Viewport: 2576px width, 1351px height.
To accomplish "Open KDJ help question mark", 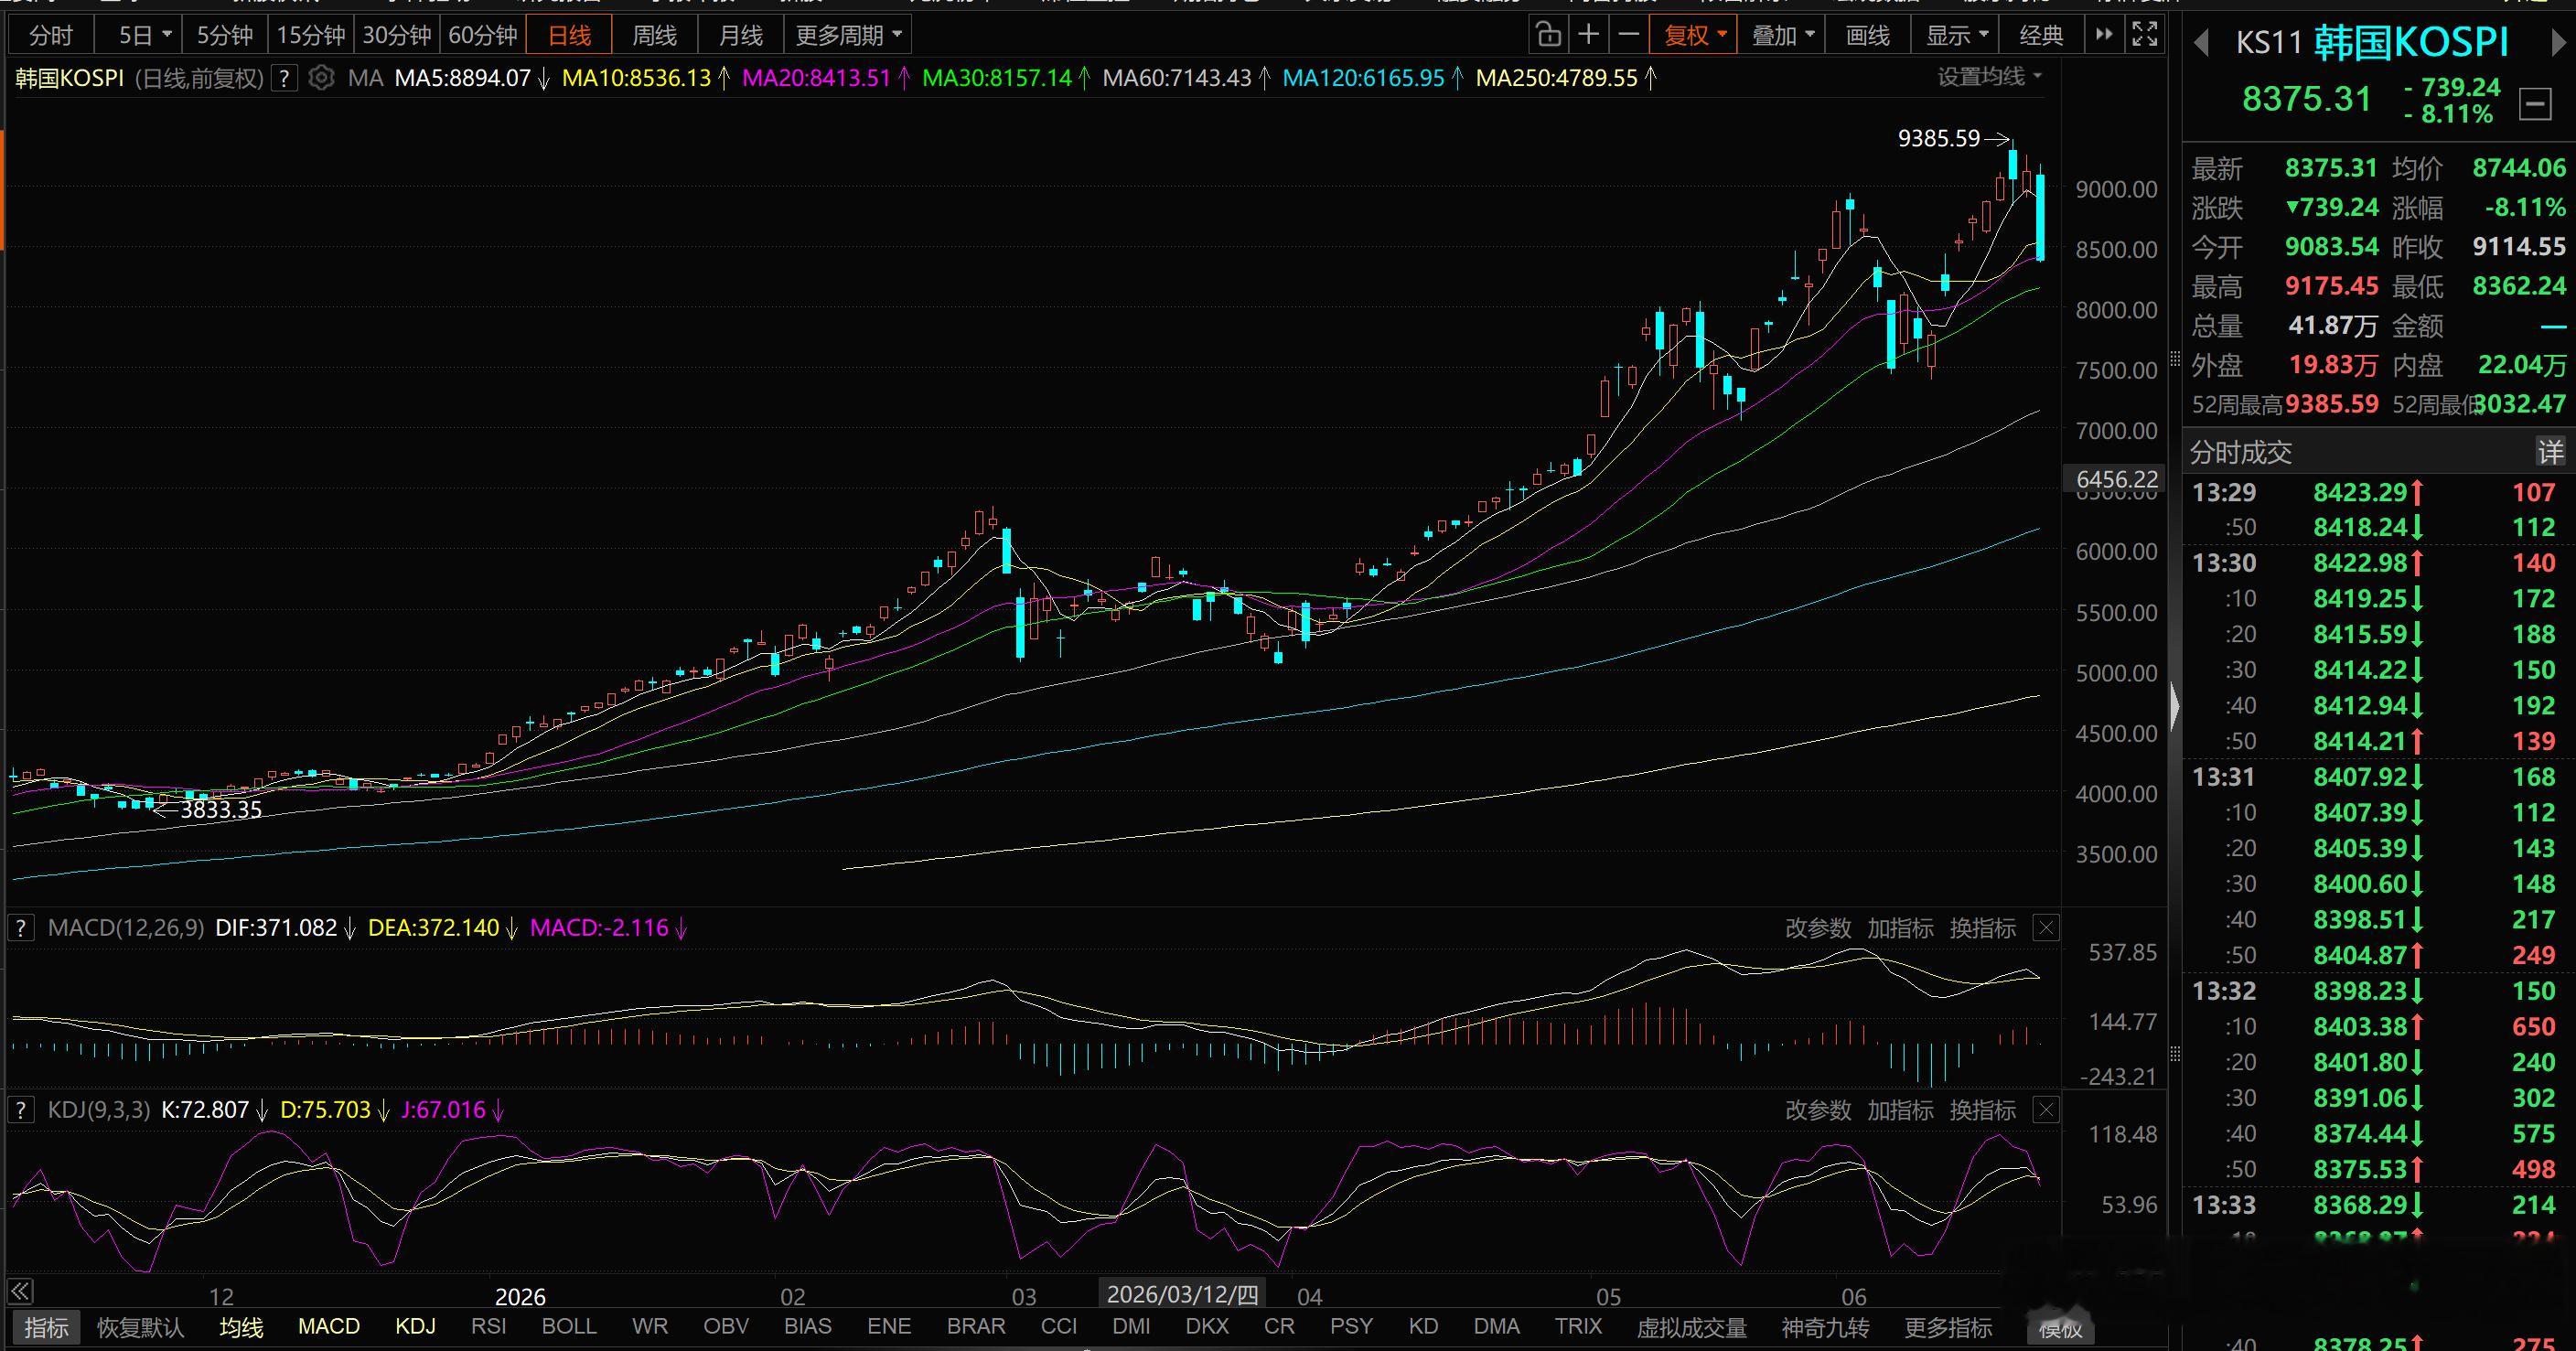I will pos(20,1110).
